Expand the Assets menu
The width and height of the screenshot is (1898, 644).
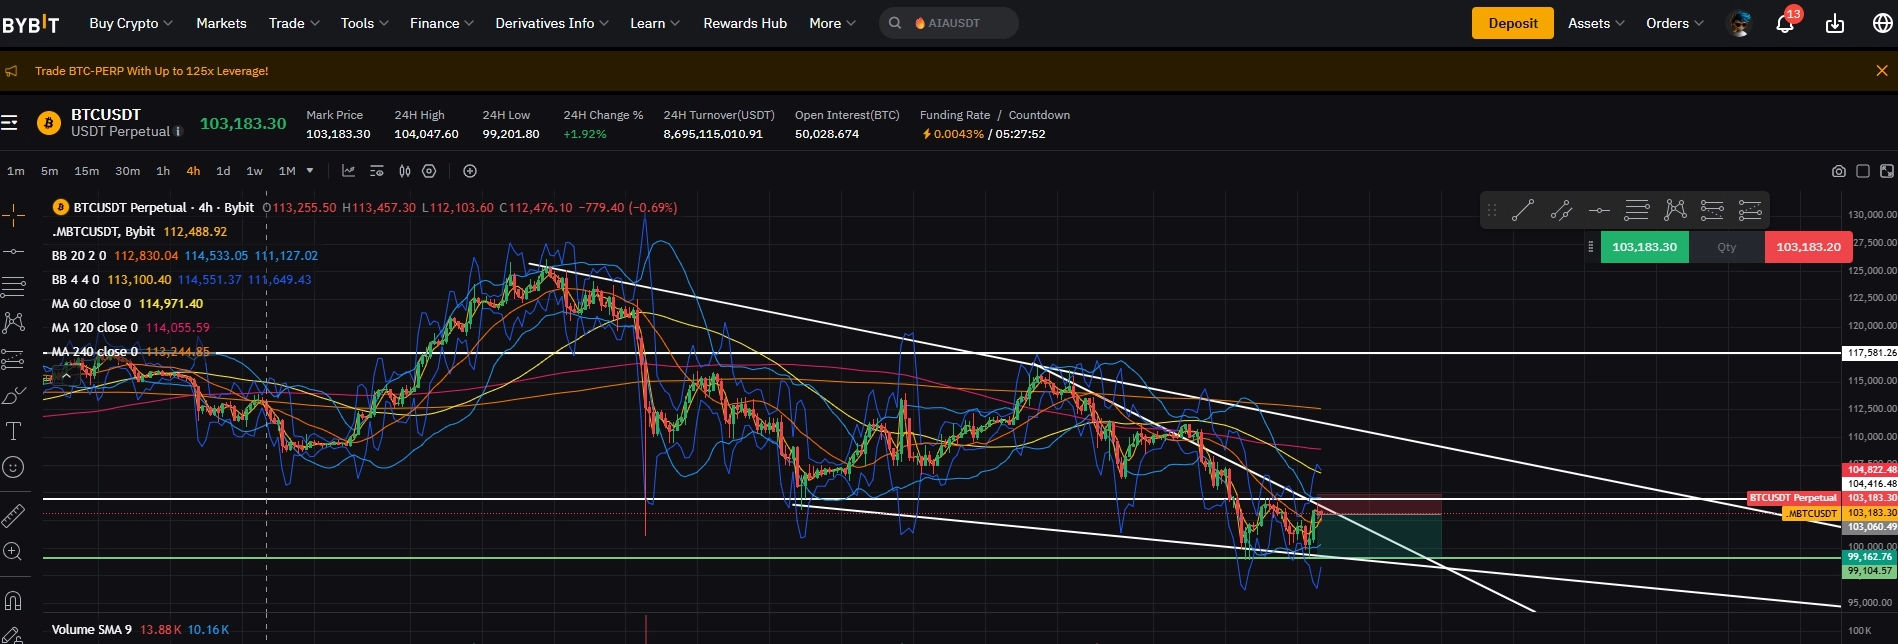(x=1596, y=23)
